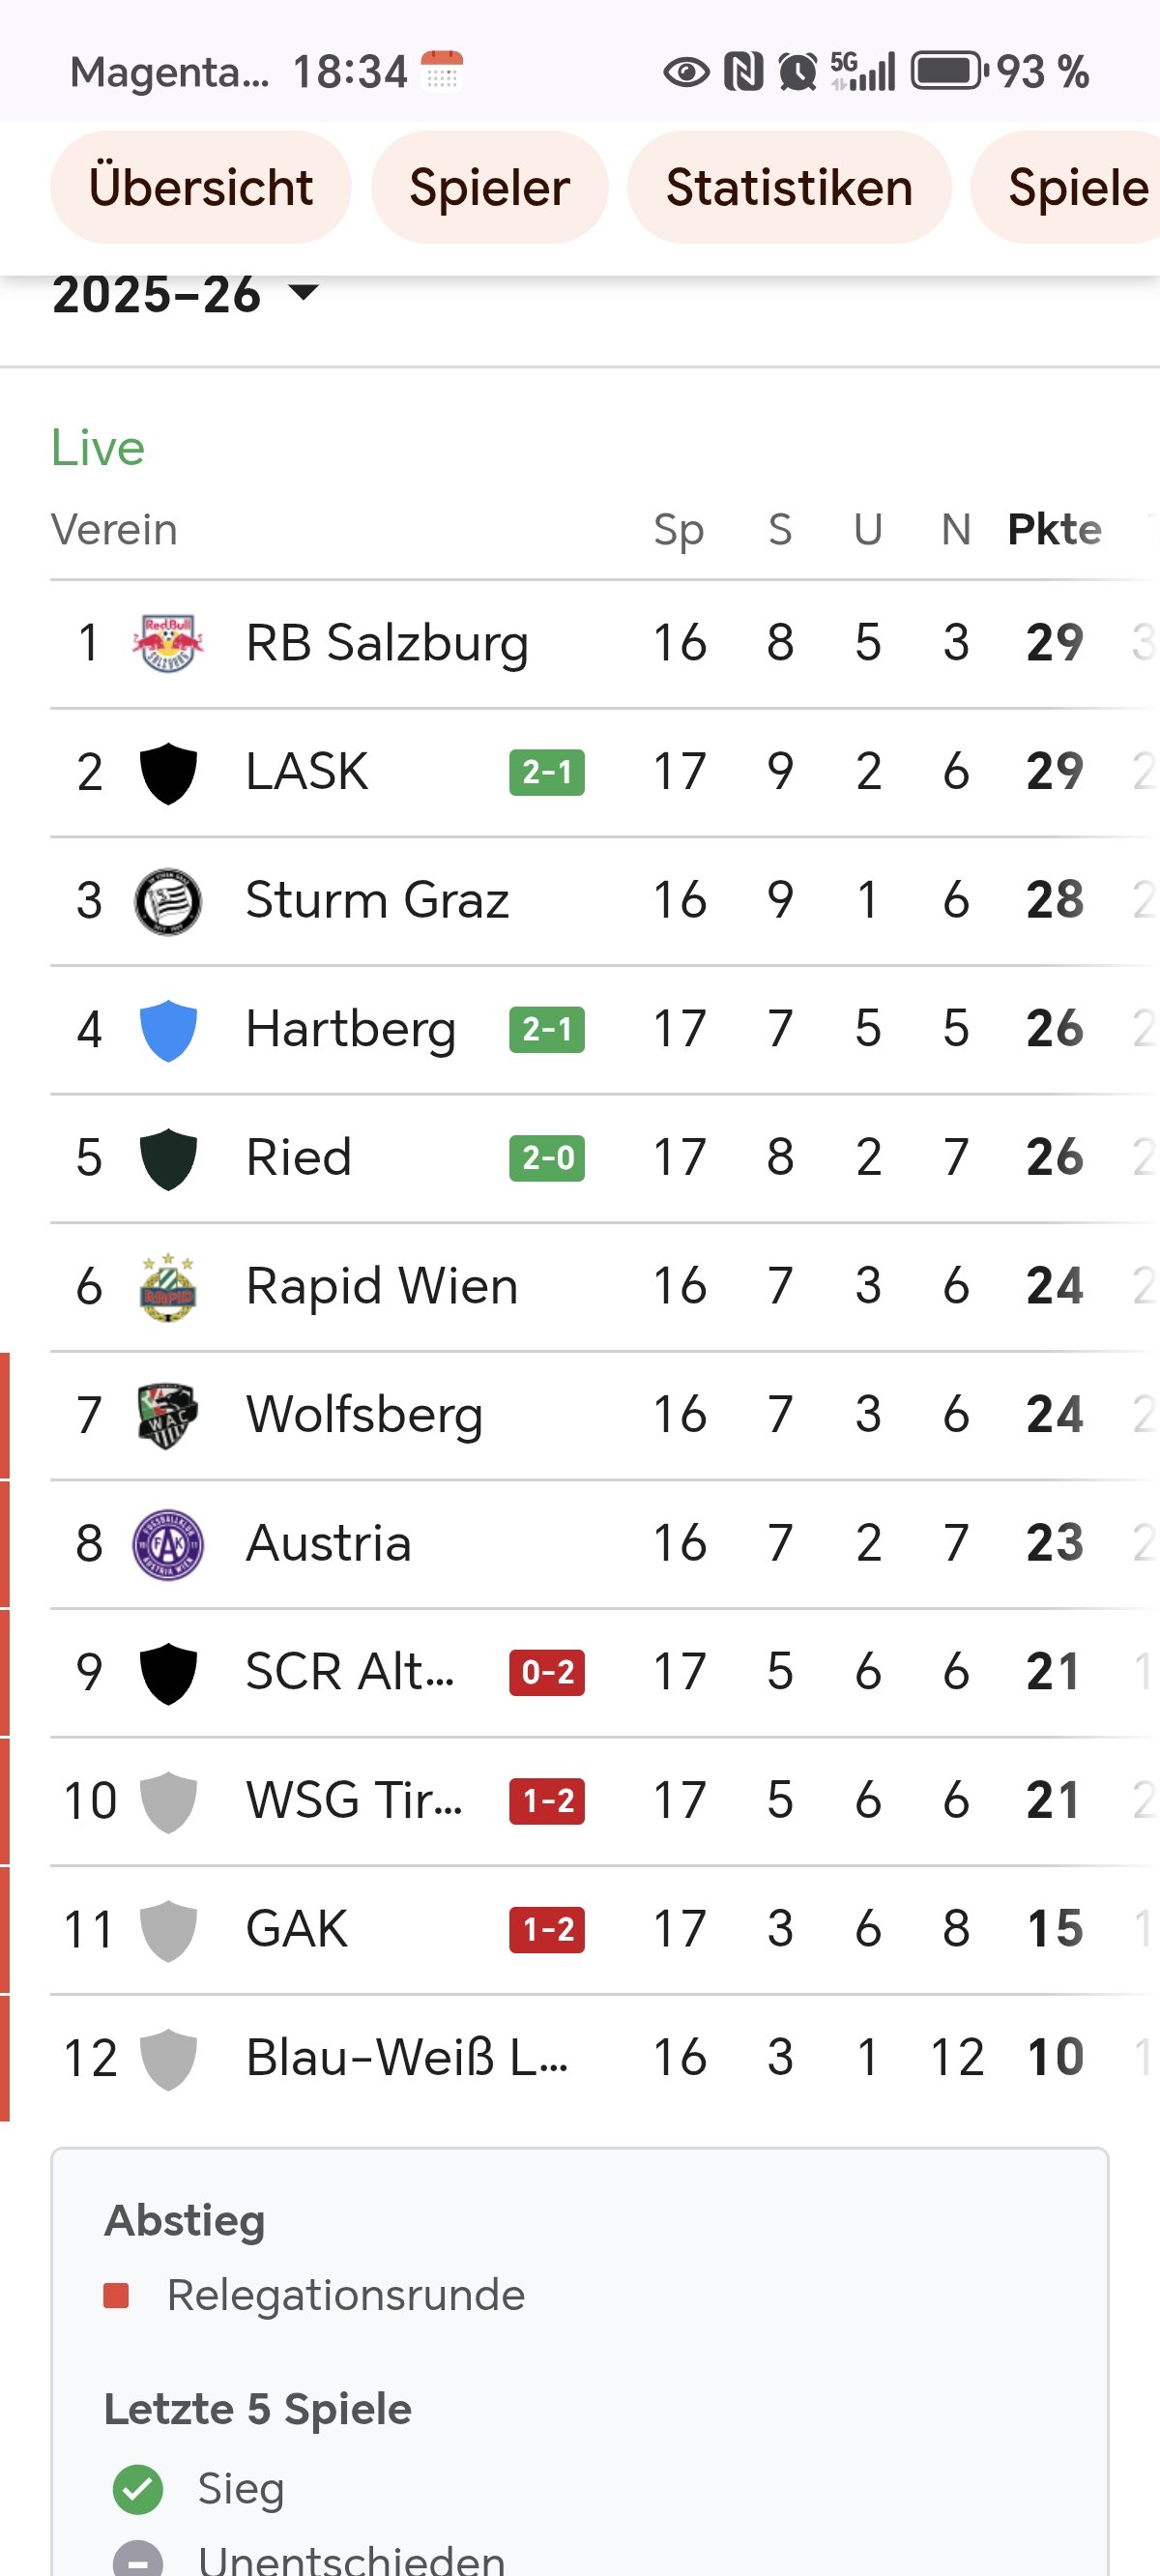Viewport: 1160px width, 2576px height.
Task: Switch to the Übersicht tab
Action: (x=201, y=188)
